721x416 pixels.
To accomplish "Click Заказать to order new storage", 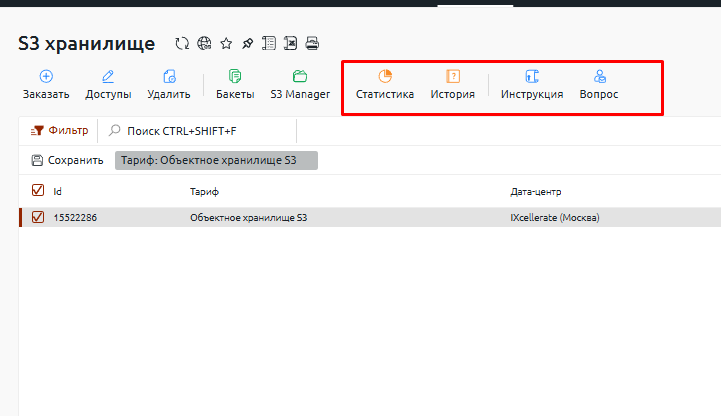I will 46,85.
